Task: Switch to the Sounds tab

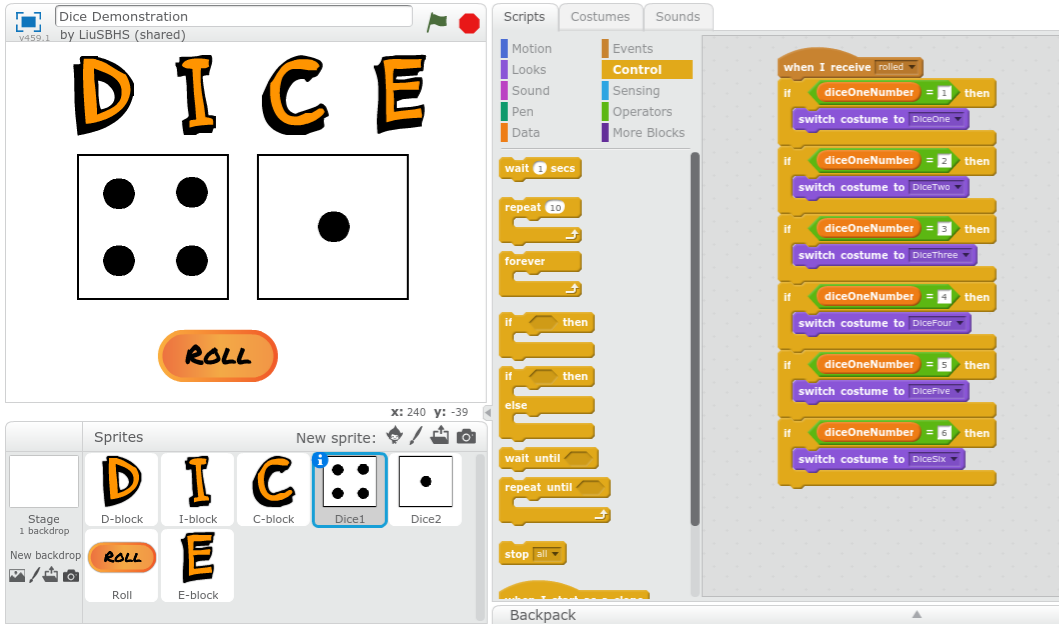Action: coord(678,17)
